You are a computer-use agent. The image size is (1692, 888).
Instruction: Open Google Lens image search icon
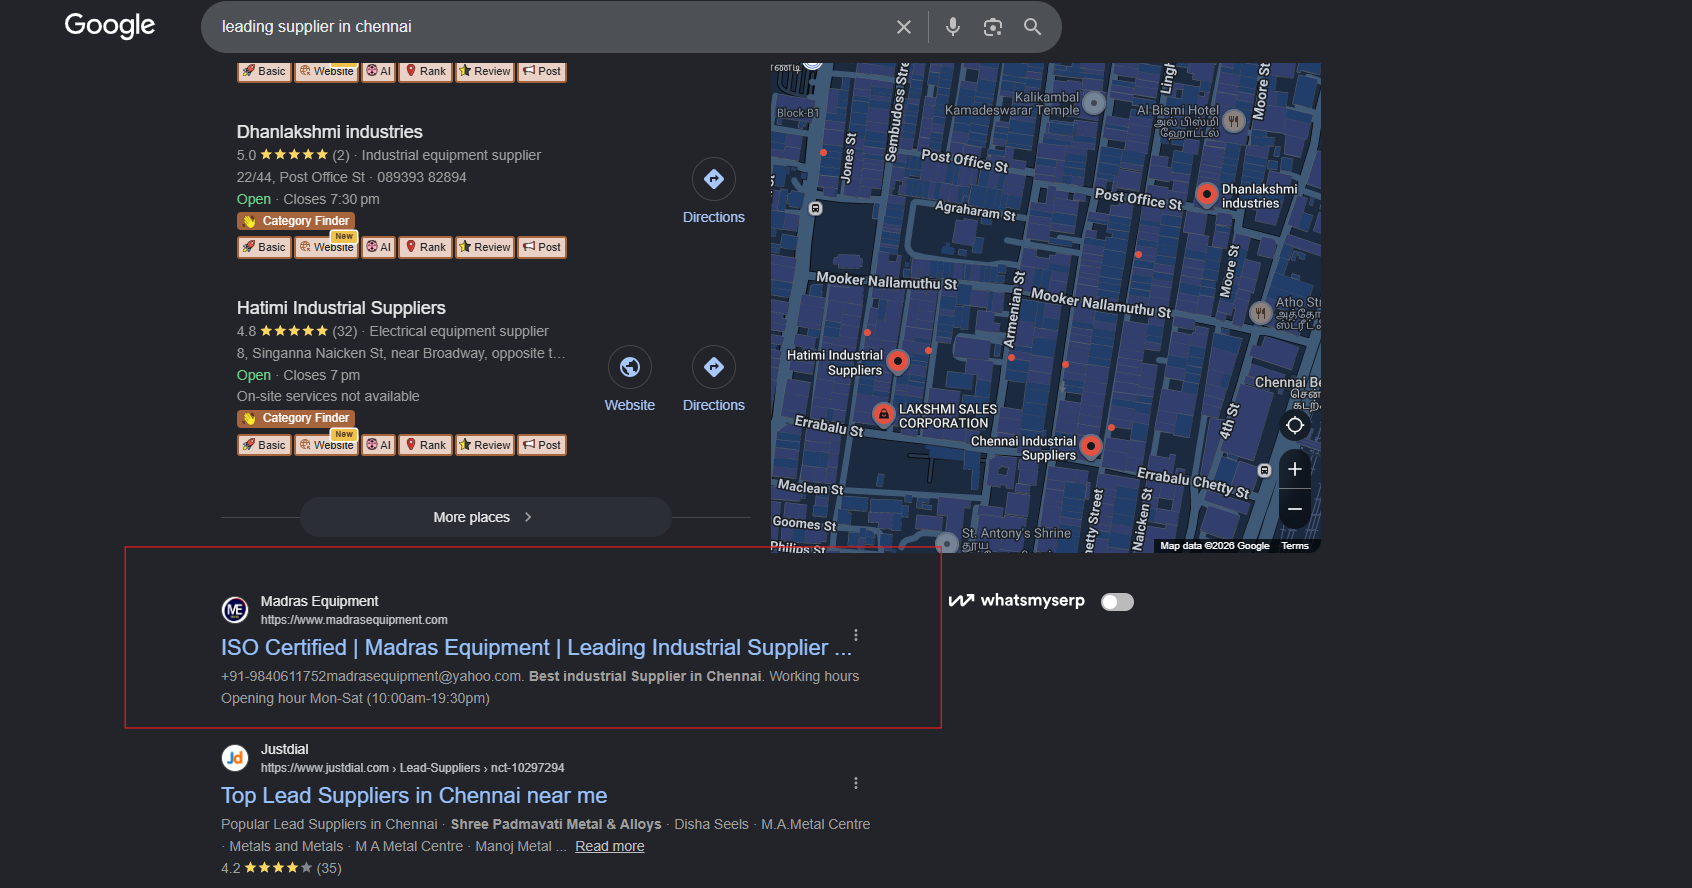point(993,27)
